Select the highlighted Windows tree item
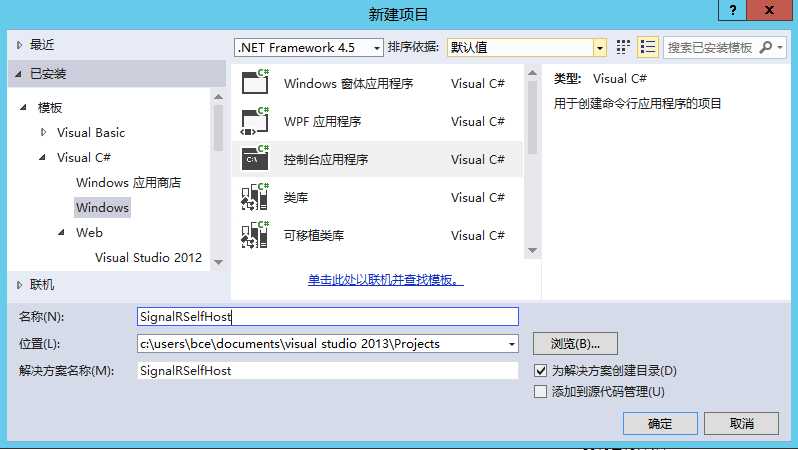 [102, 207]
